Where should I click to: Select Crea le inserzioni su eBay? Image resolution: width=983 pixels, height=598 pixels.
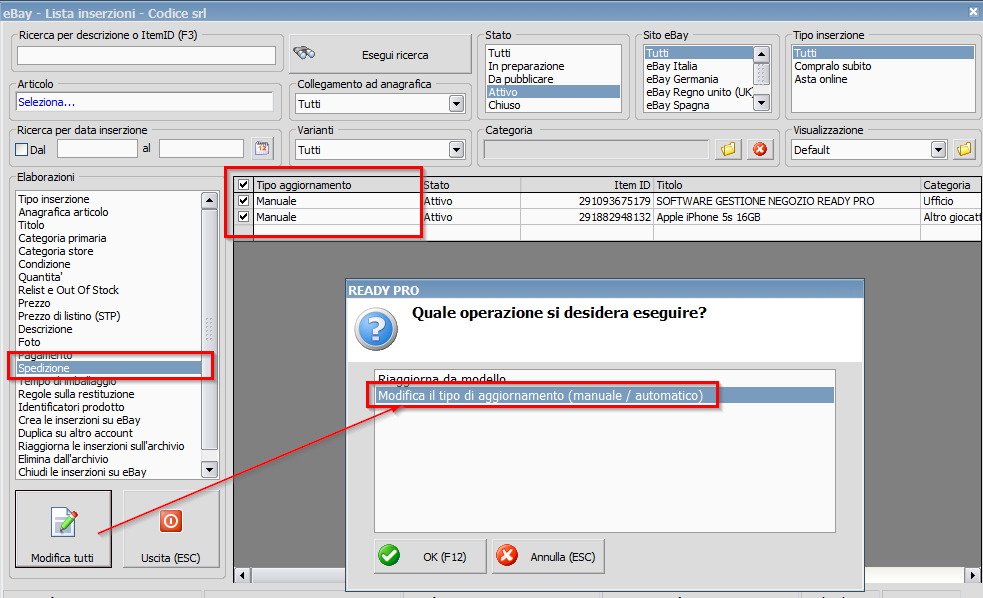pos(109,420)
